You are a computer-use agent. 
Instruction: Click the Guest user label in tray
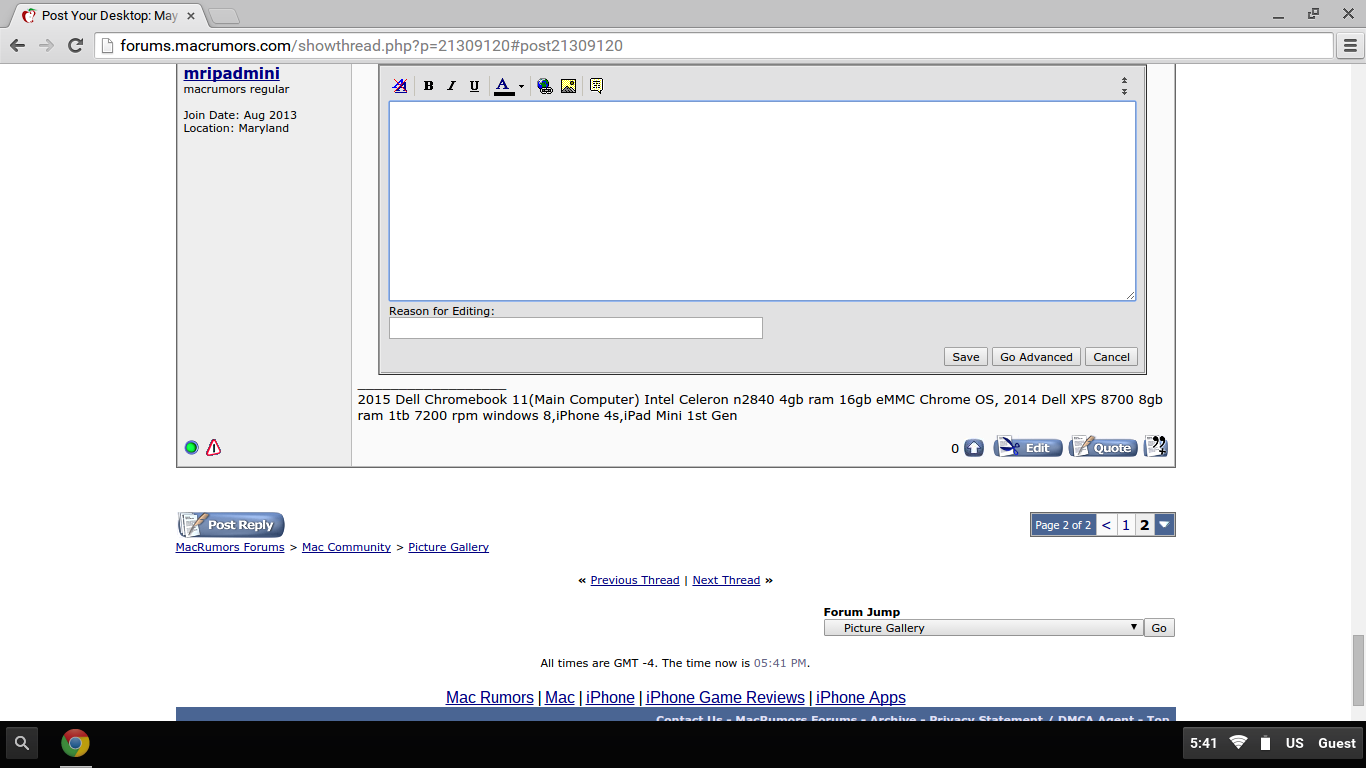pyautogui.click(x=1337, y=743)
